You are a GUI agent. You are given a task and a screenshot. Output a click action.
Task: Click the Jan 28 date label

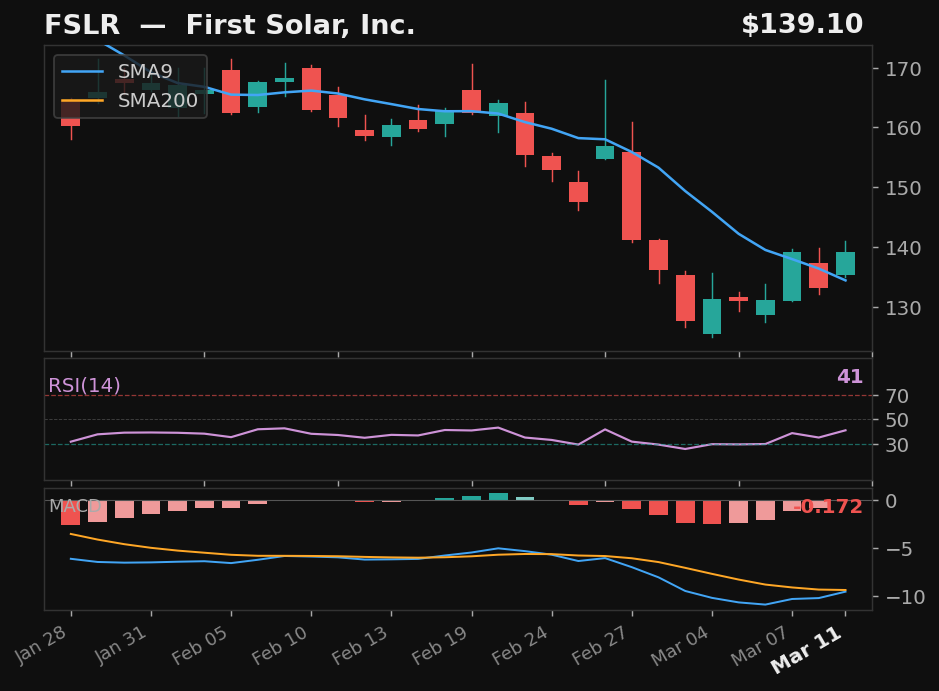41,645
